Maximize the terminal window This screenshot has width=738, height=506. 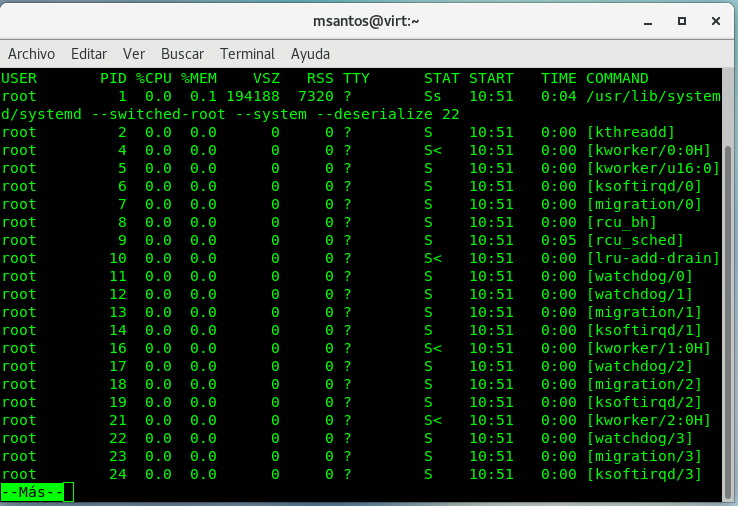click(x=681, y=20)
